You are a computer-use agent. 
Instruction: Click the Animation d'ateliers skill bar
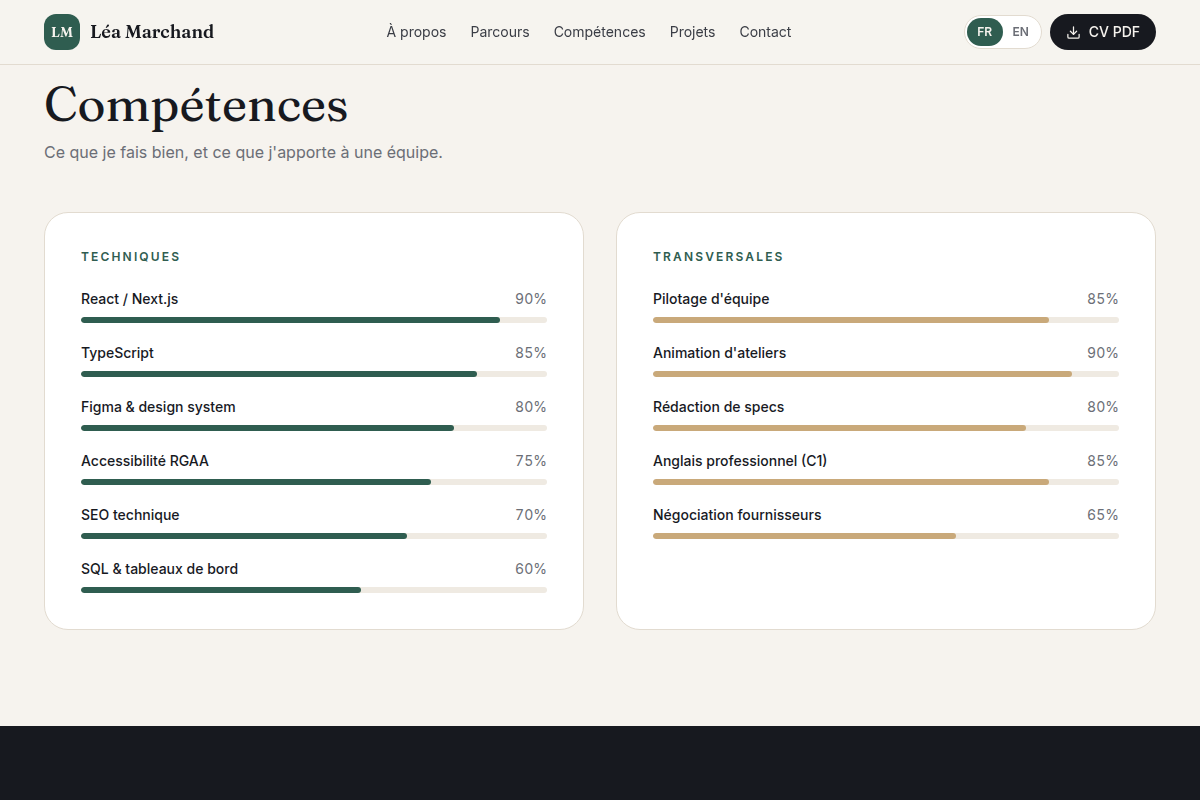pyautogui.click(x=886, y=374)
